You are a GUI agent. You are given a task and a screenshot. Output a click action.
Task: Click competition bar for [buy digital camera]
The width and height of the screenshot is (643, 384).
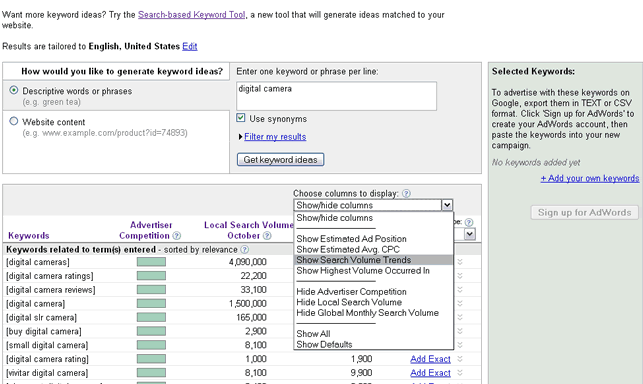151,331
